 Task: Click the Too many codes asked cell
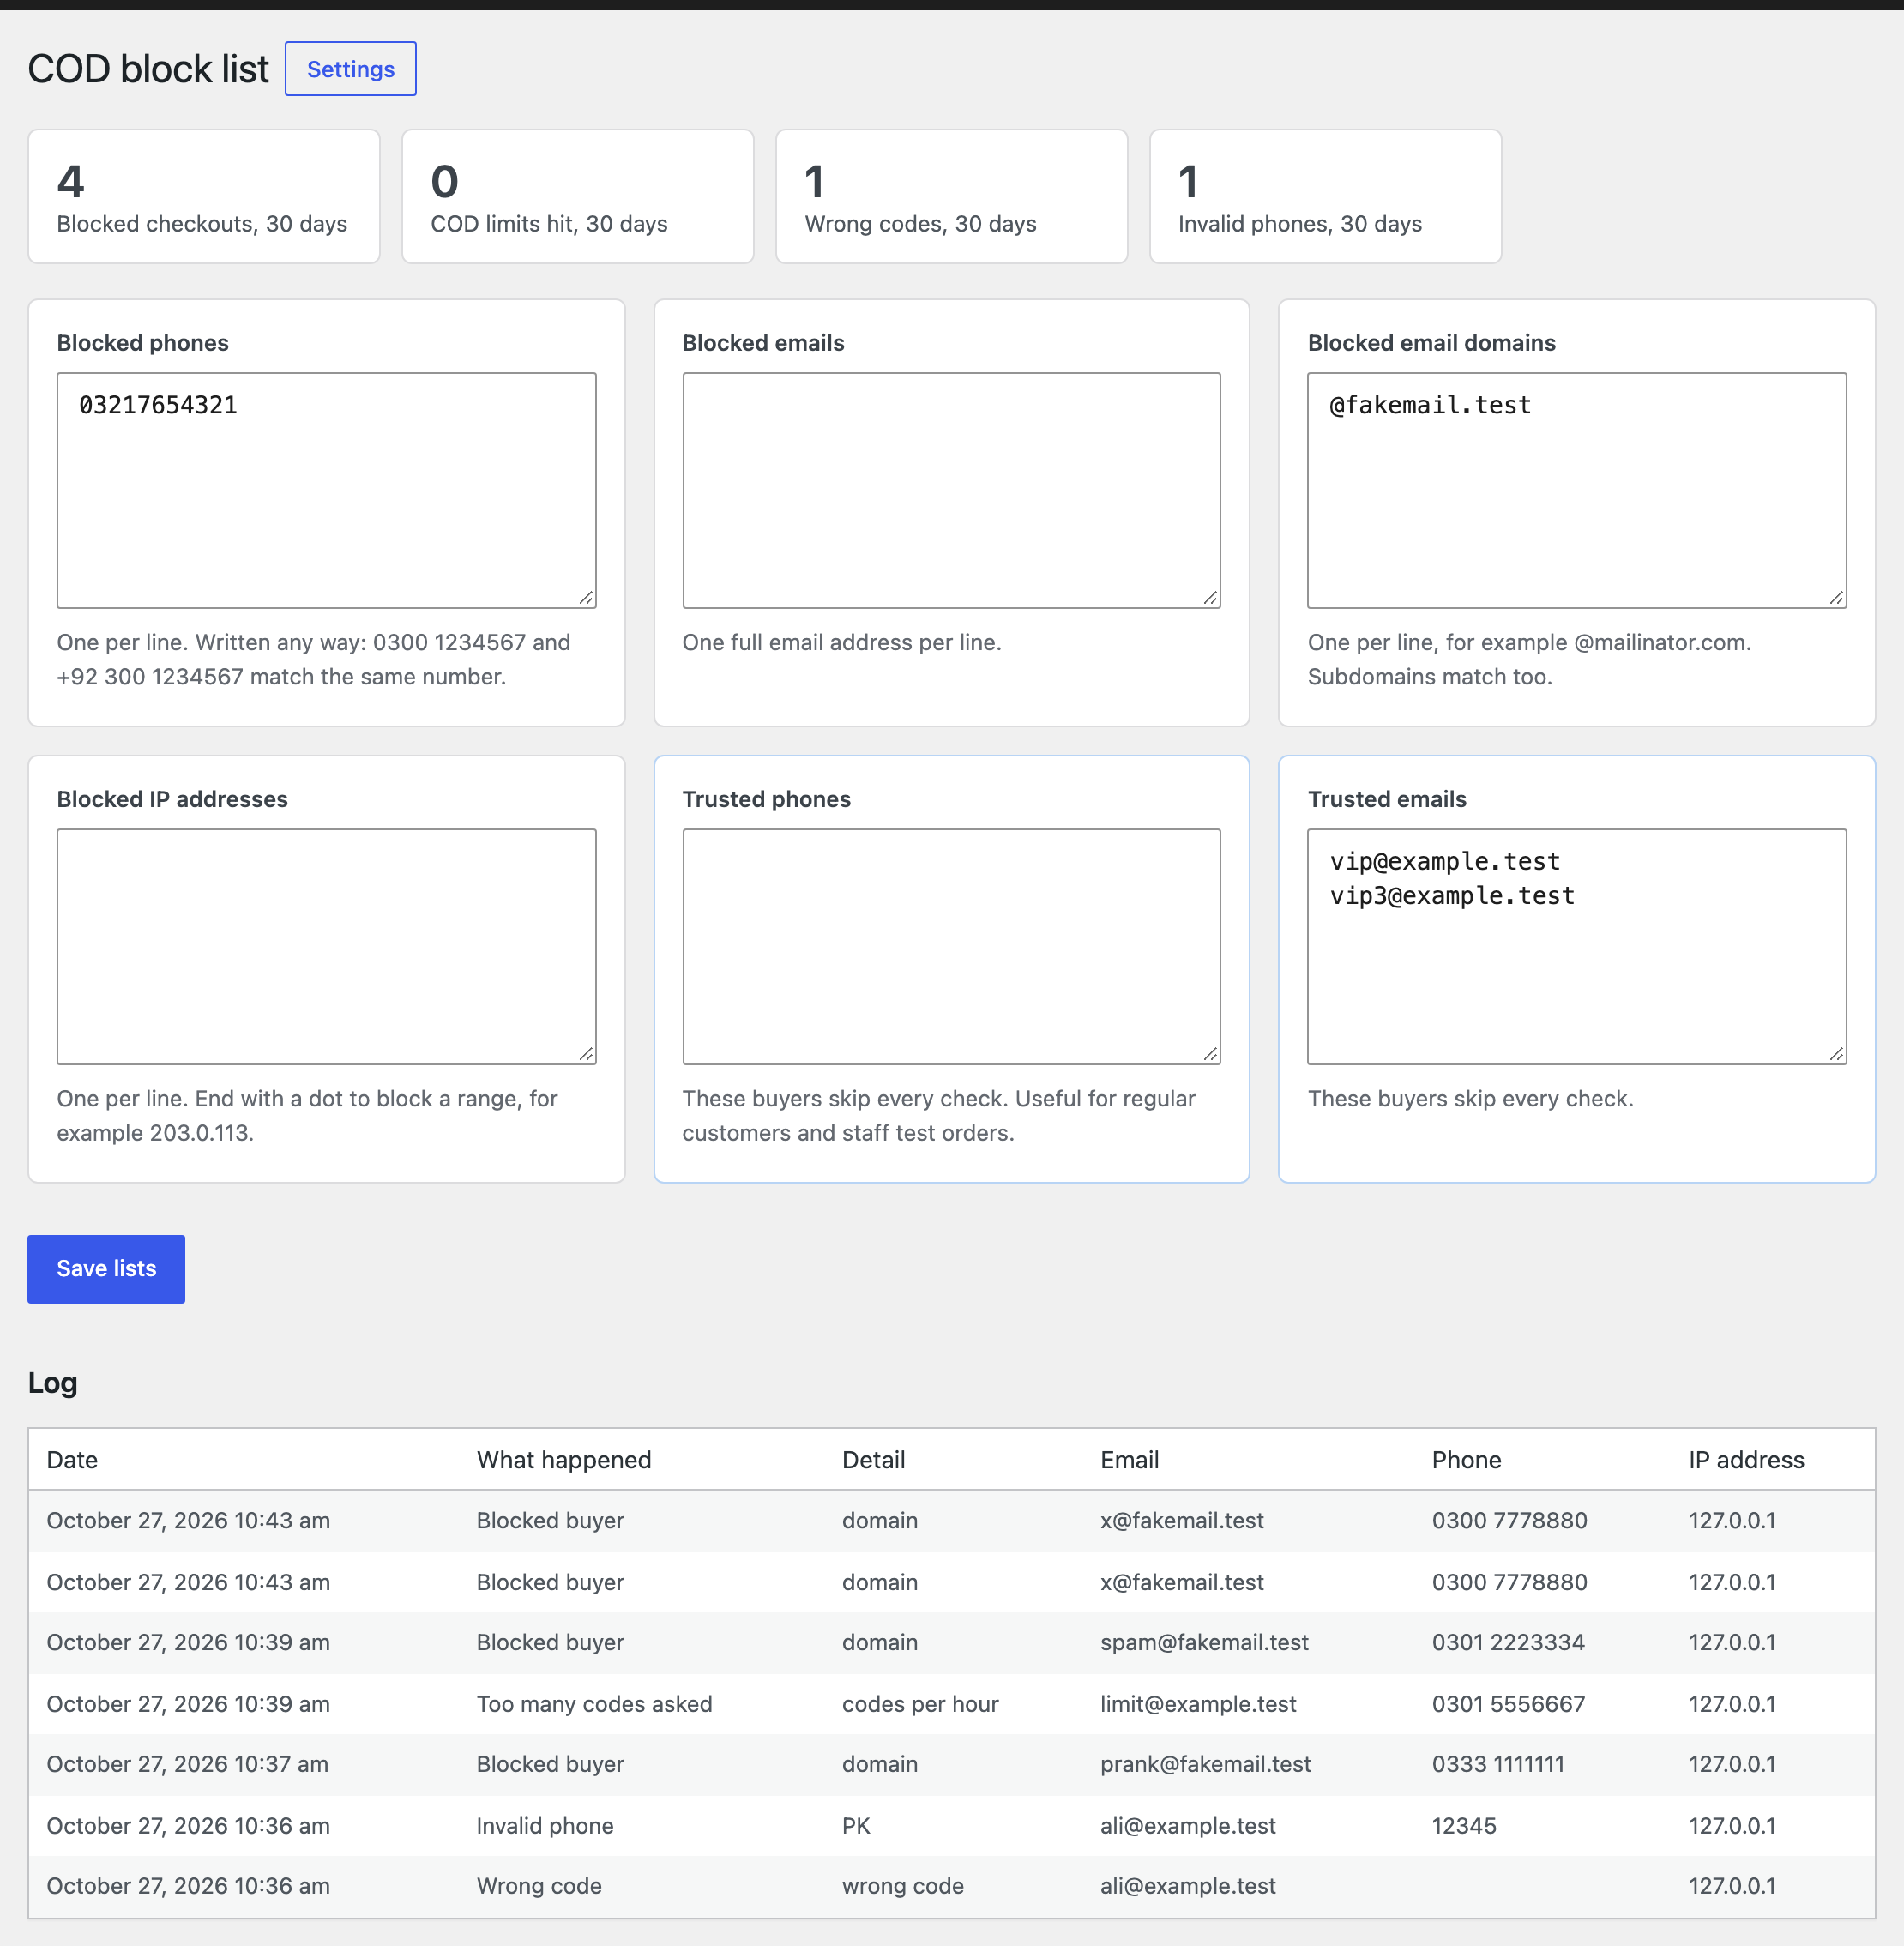[x=594, y=1703]
